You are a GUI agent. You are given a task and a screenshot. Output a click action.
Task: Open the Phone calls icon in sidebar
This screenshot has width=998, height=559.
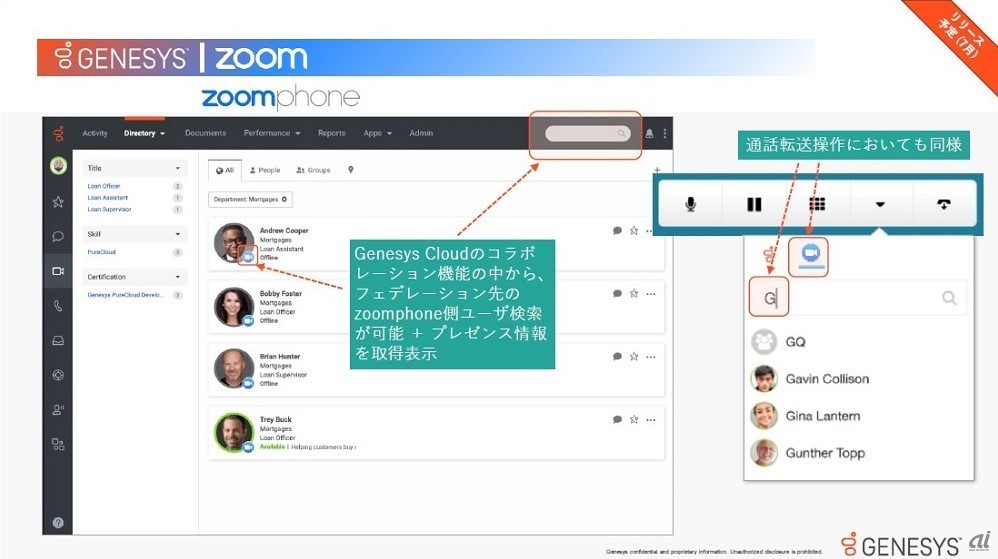pos(58,306)
